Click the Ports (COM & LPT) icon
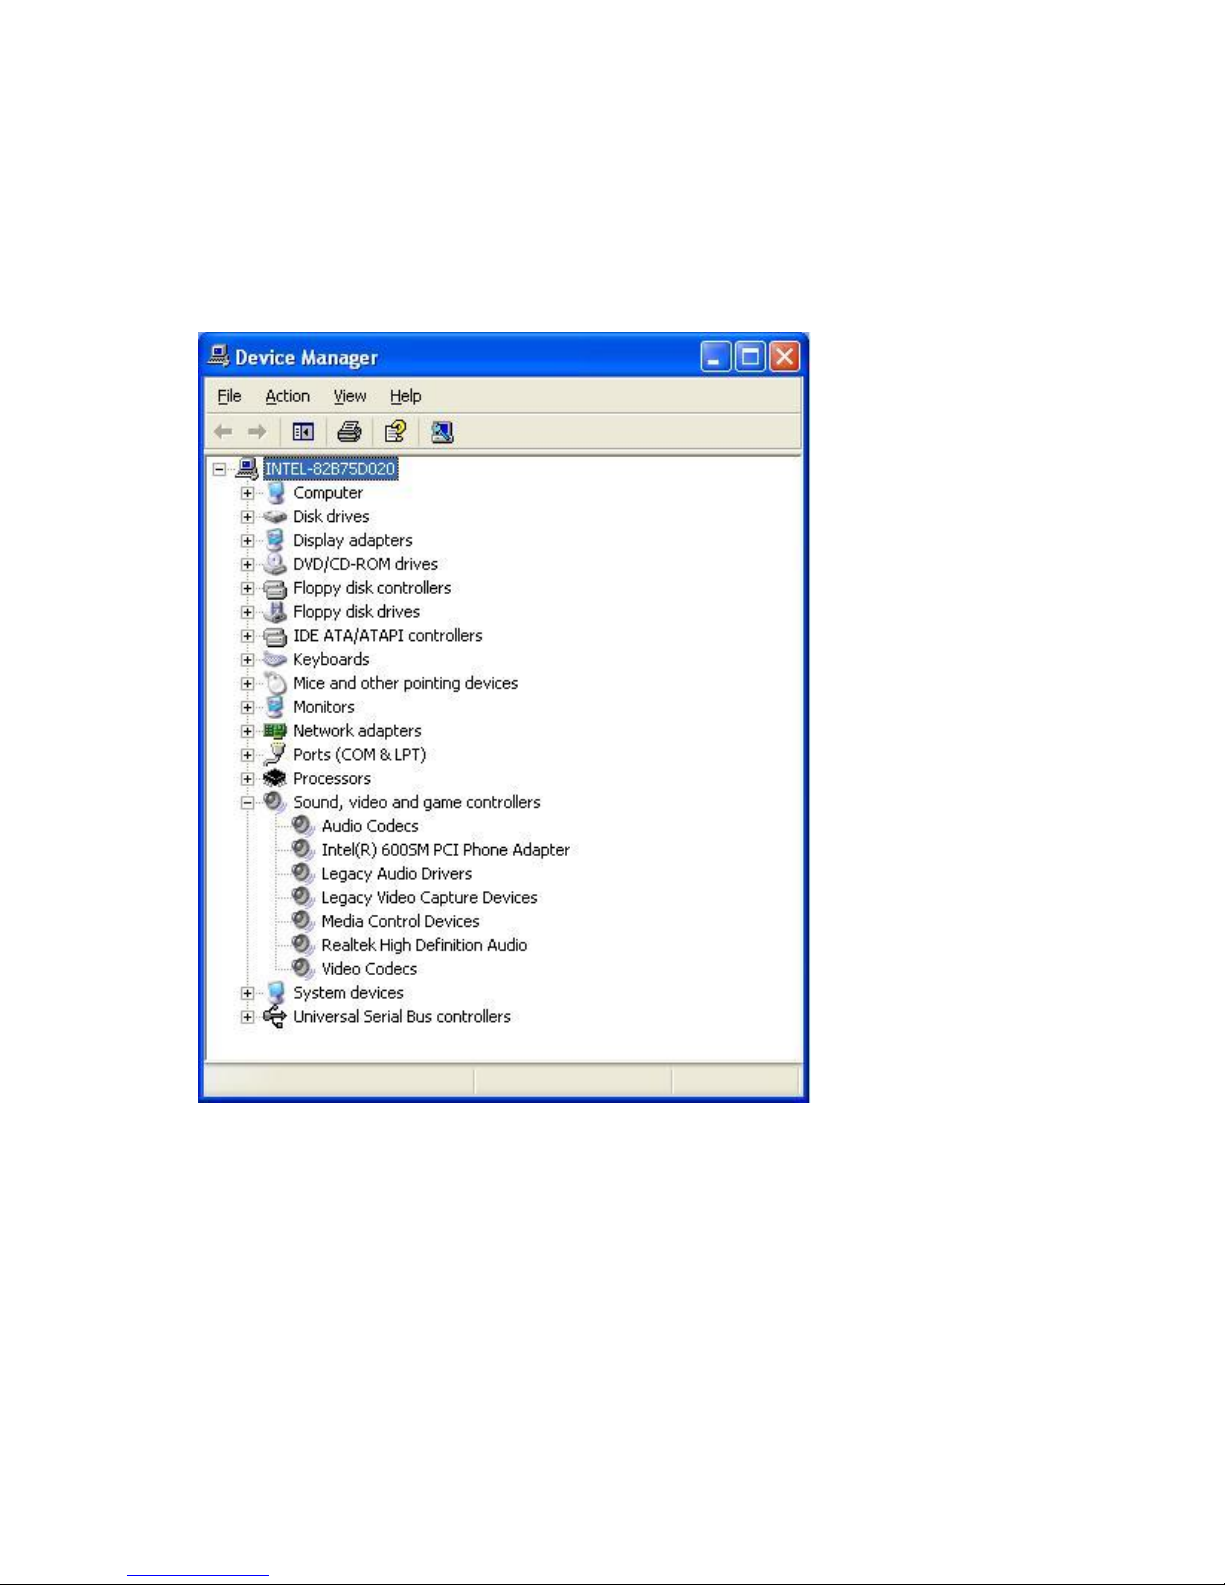Image resolution: width=1225 pixels, height=1585 pixels. tap(275, 754)
